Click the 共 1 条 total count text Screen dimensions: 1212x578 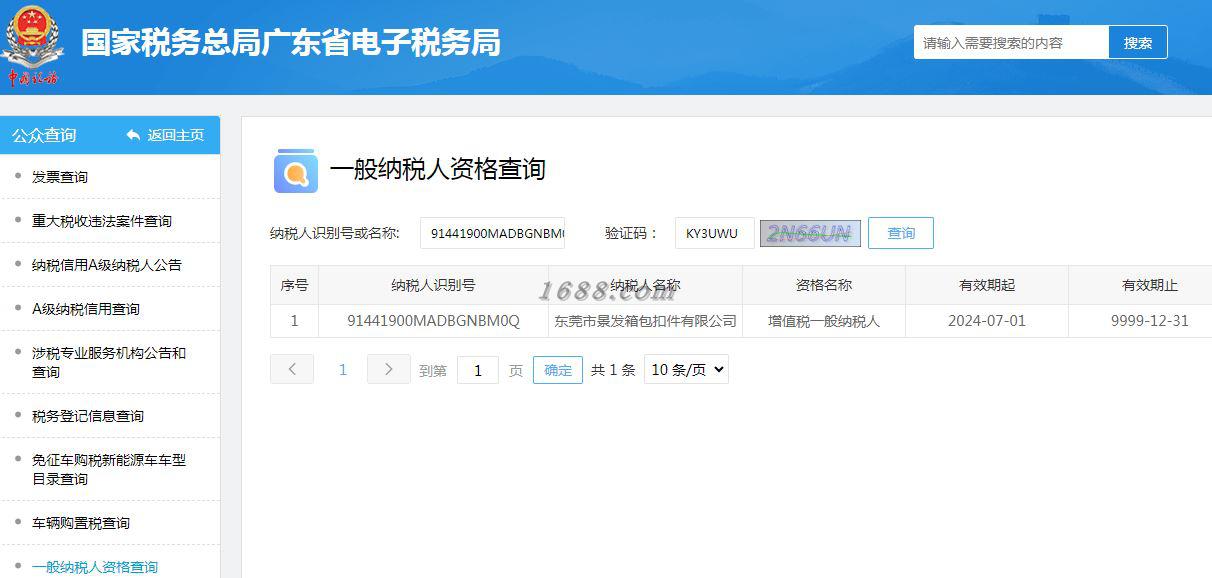613,370
